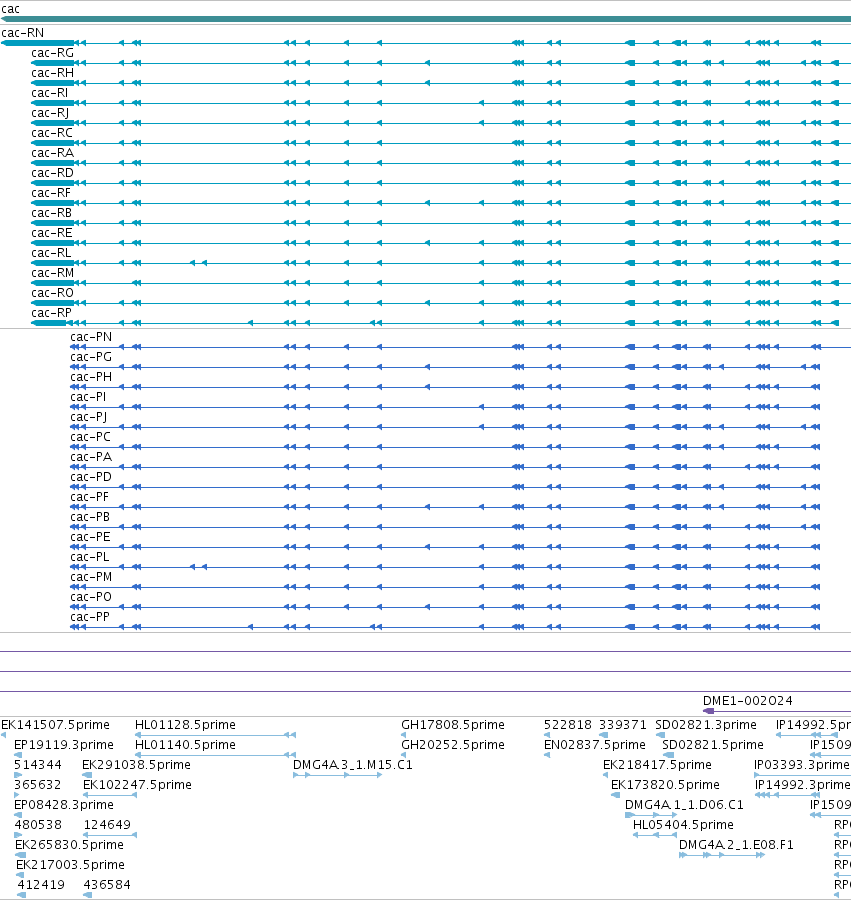Select the cac-PC protein label

coord(90,437)
